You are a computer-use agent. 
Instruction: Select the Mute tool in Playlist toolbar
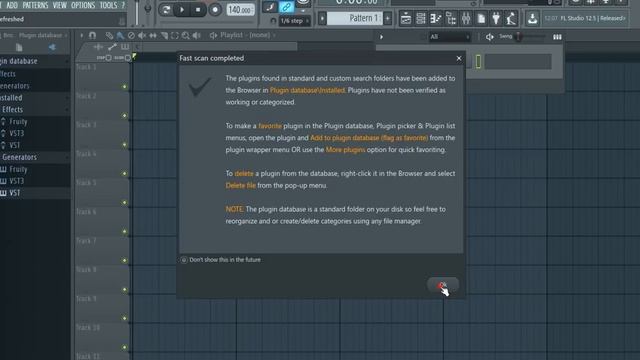coord(142,36)
